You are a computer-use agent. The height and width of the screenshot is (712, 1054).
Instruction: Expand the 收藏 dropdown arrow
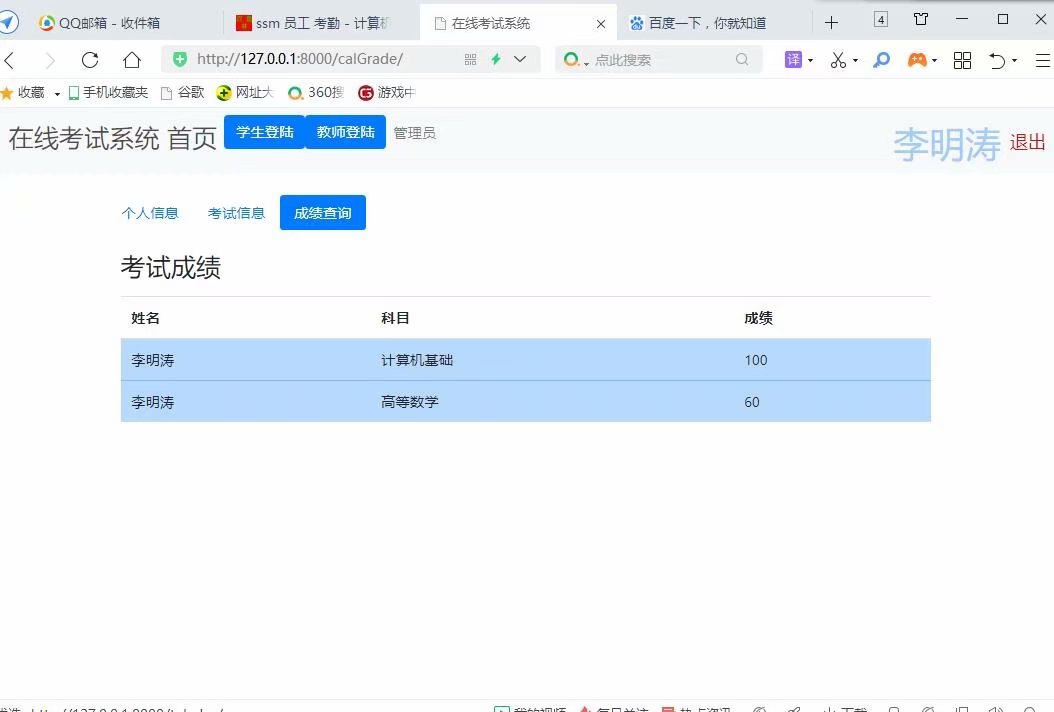(x=57, y=94)
